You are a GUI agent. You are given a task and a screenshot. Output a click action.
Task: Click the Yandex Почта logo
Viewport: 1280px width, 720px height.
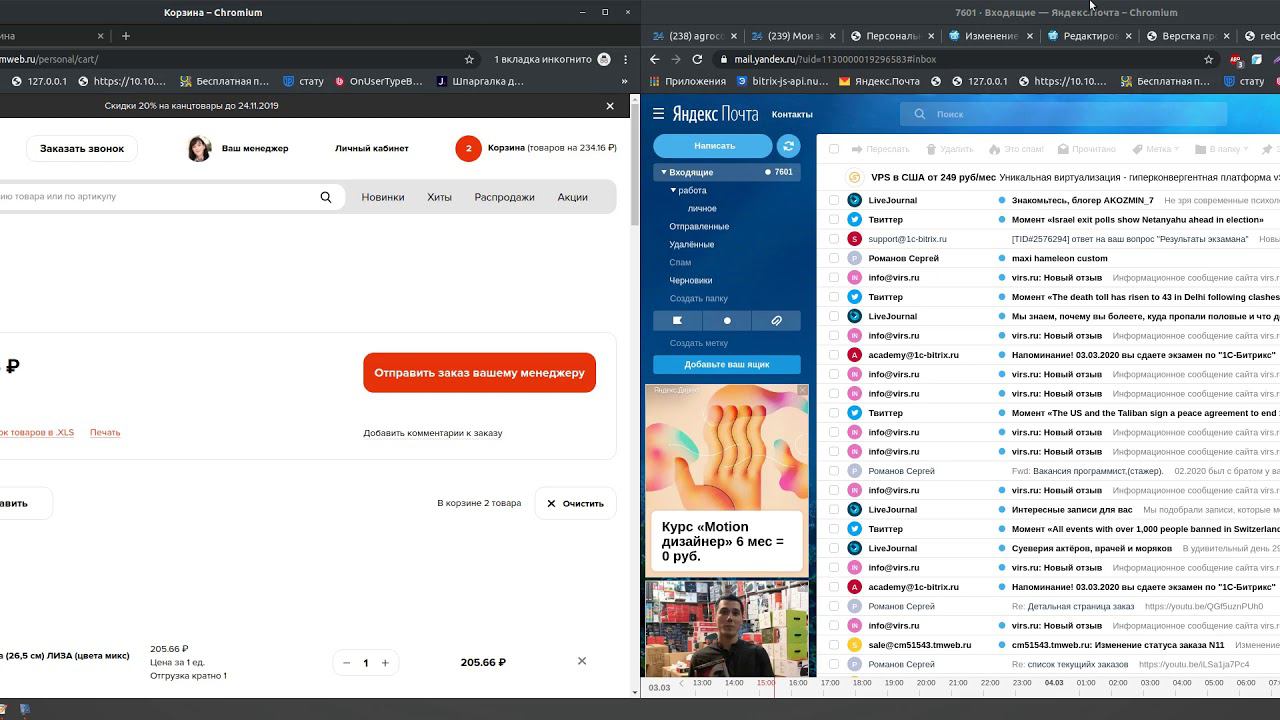pyautogui.click(x=714, y=114)
